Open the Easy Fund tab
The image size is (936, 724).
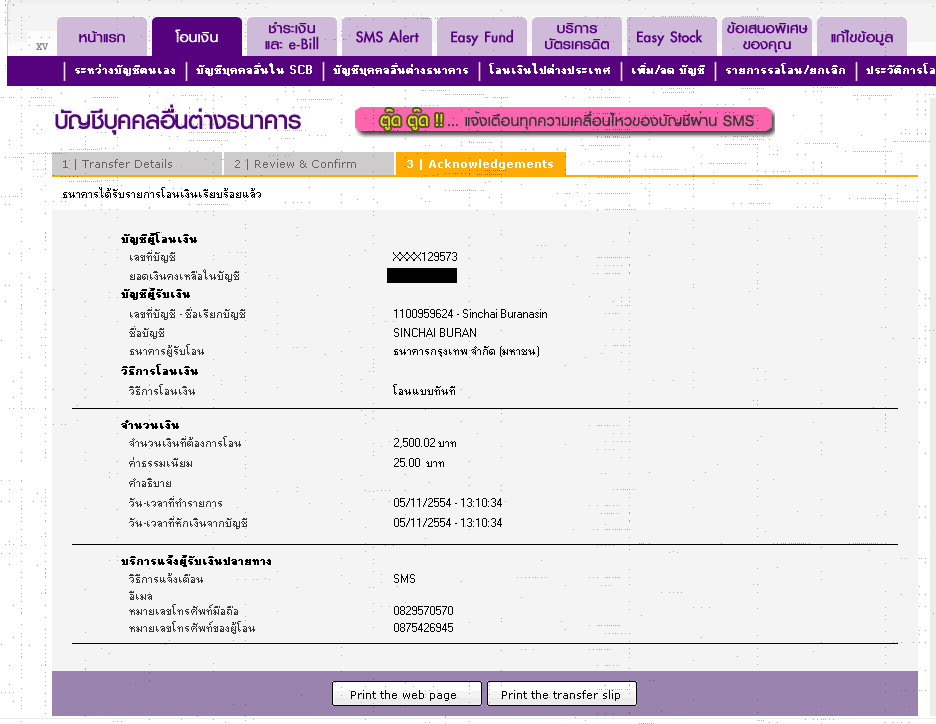482,38
